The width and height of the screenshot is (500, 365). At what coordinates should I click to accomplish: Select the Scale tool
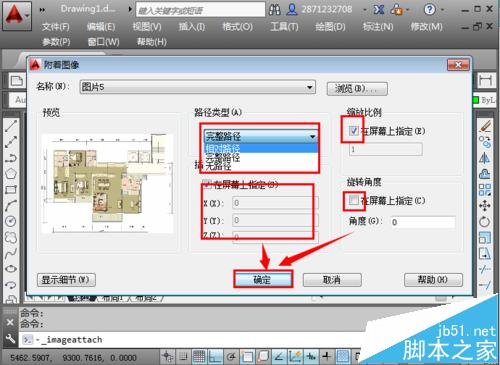(x=485, y=237)
